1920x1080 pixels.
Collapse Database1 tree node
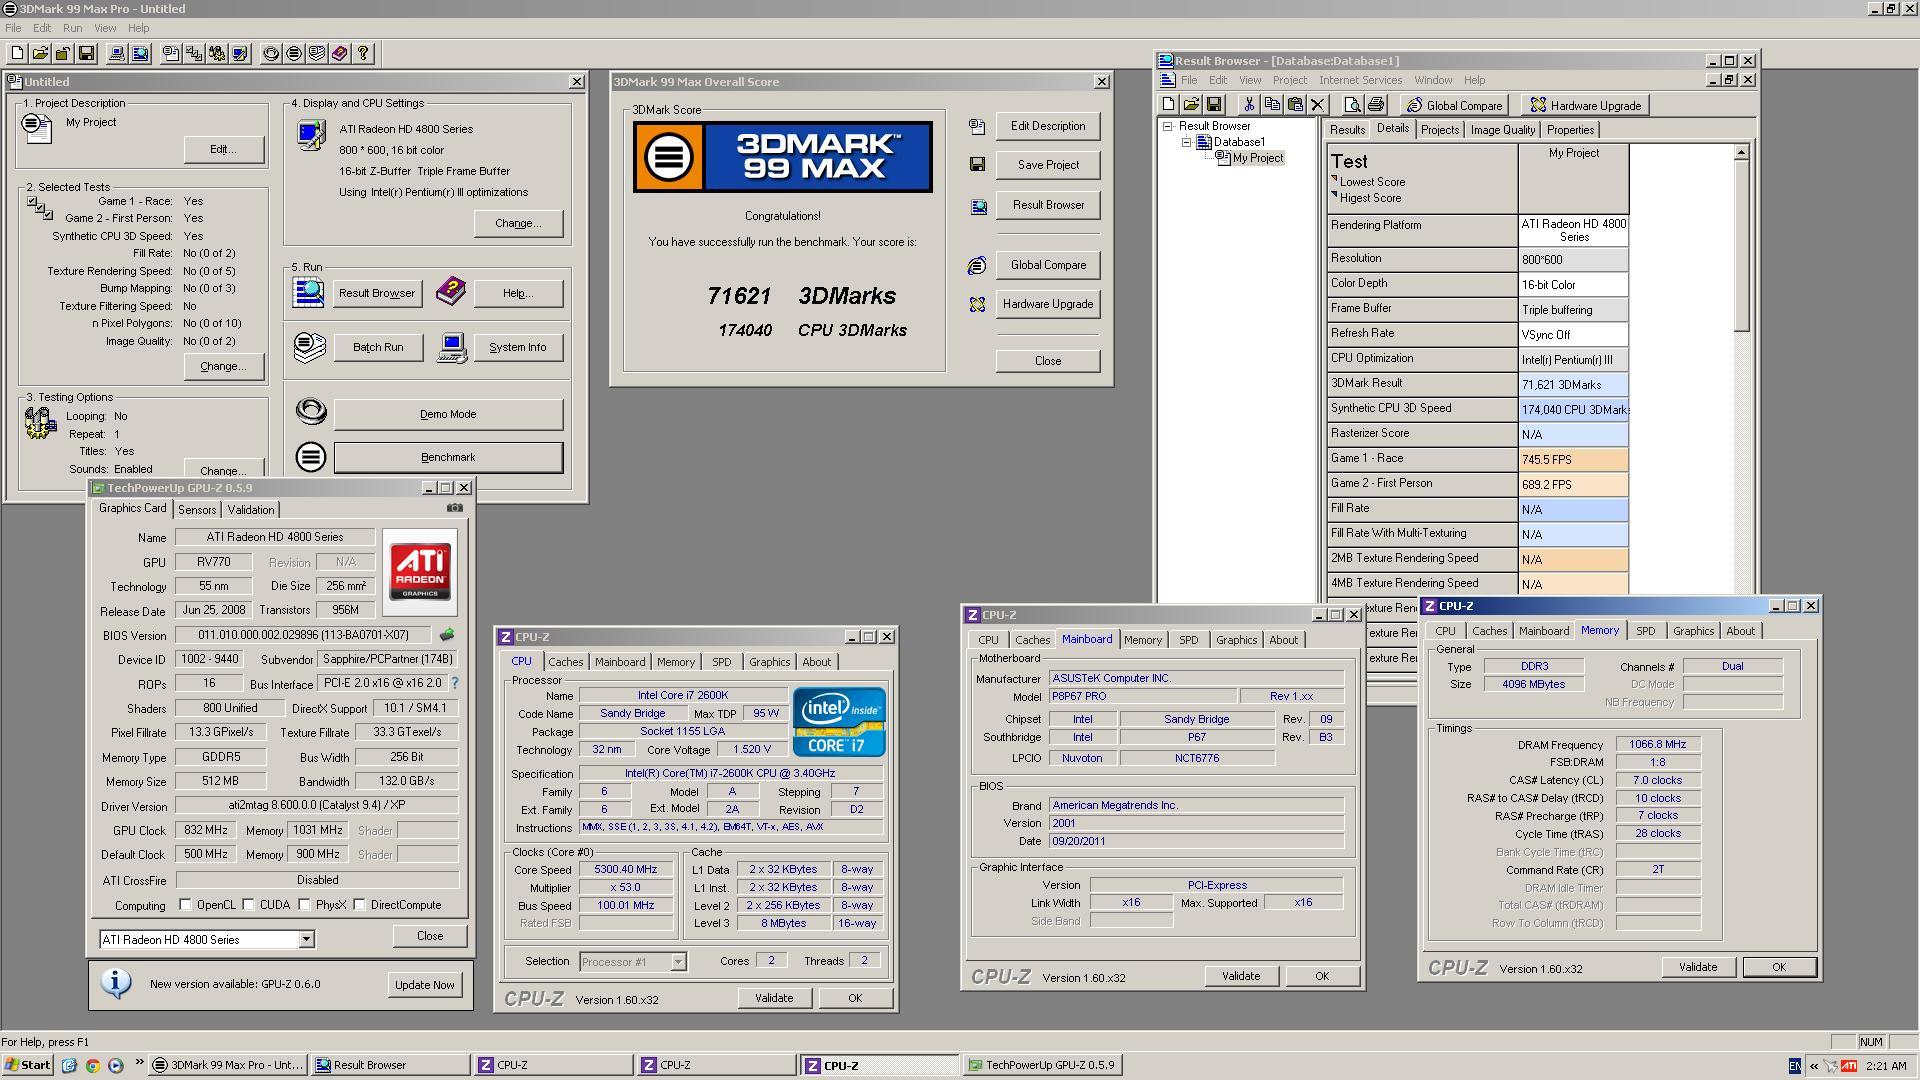(x=1188, y=142)
